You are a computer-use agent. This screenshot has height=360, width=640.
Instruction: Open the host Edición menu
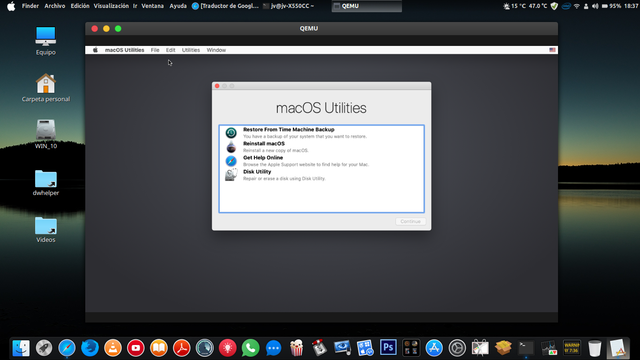point(80,6)
